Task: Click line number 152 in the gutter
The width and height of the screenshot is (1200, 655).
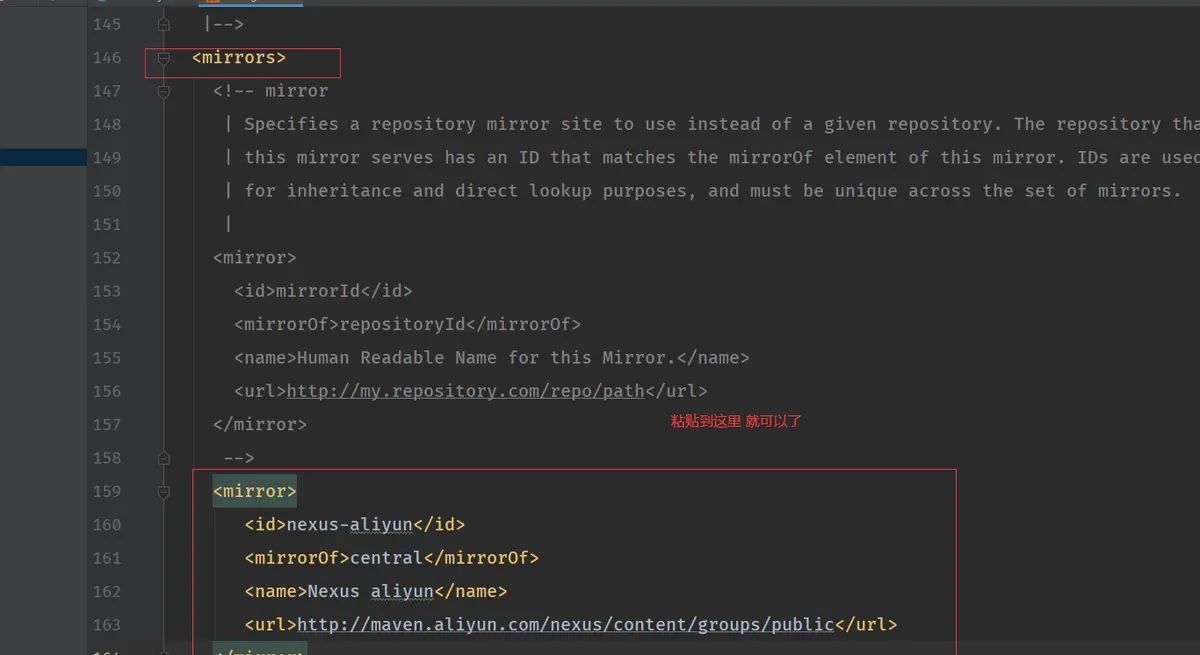Action: point(107,258)
